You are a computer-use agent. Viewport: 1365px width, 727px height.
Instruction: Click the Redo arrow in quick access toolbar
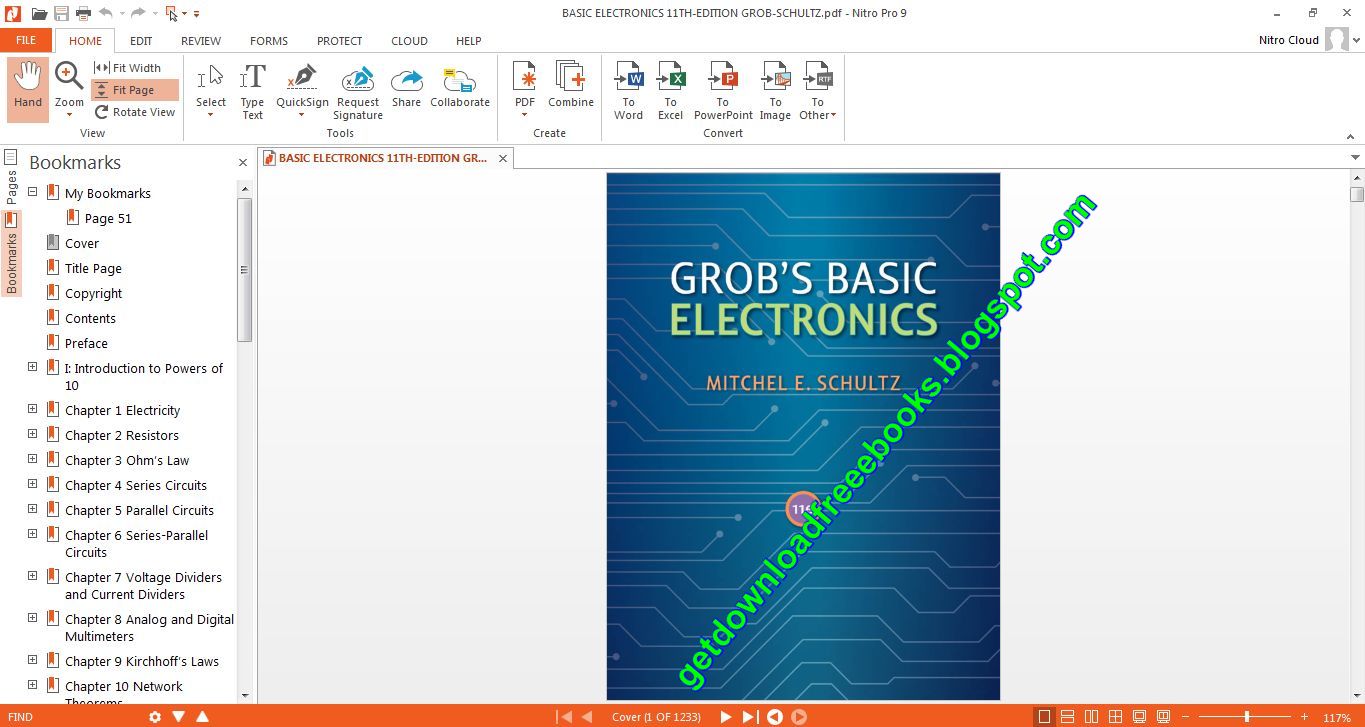[138, 13]
